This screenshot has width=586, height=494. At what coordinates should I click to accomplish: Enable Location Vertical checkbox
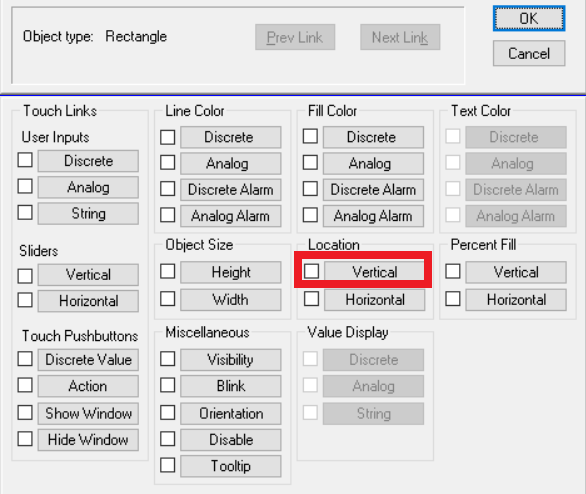311,271
